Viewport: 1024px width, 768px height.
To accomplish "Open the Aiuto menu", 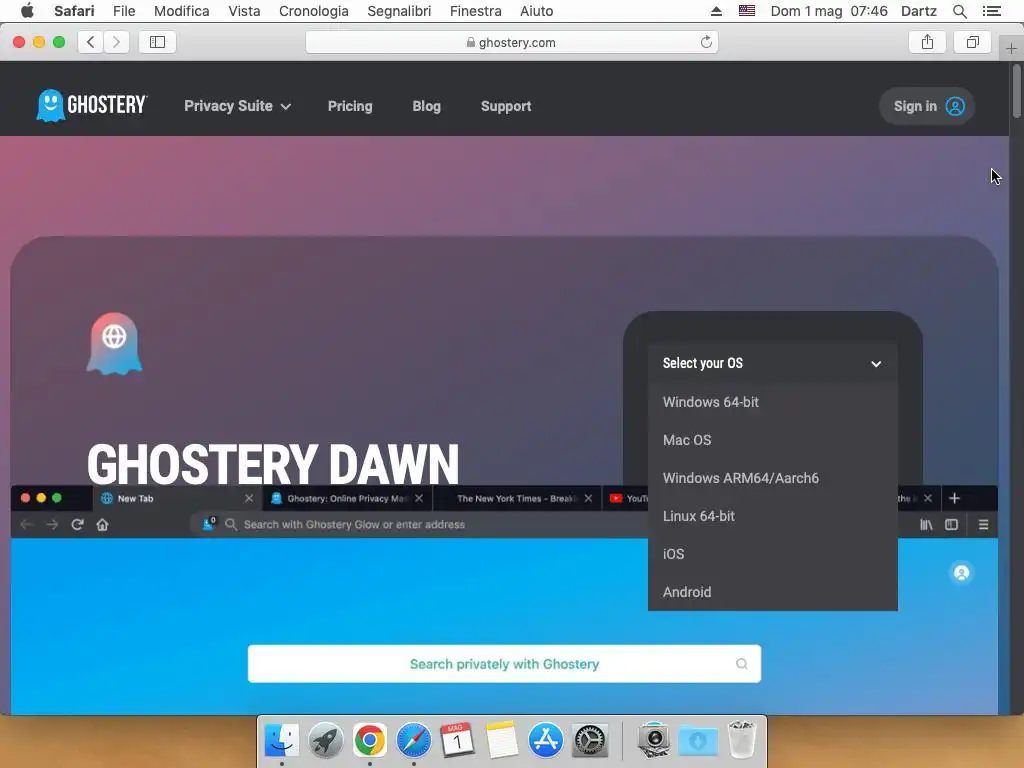I will point(536,11).
